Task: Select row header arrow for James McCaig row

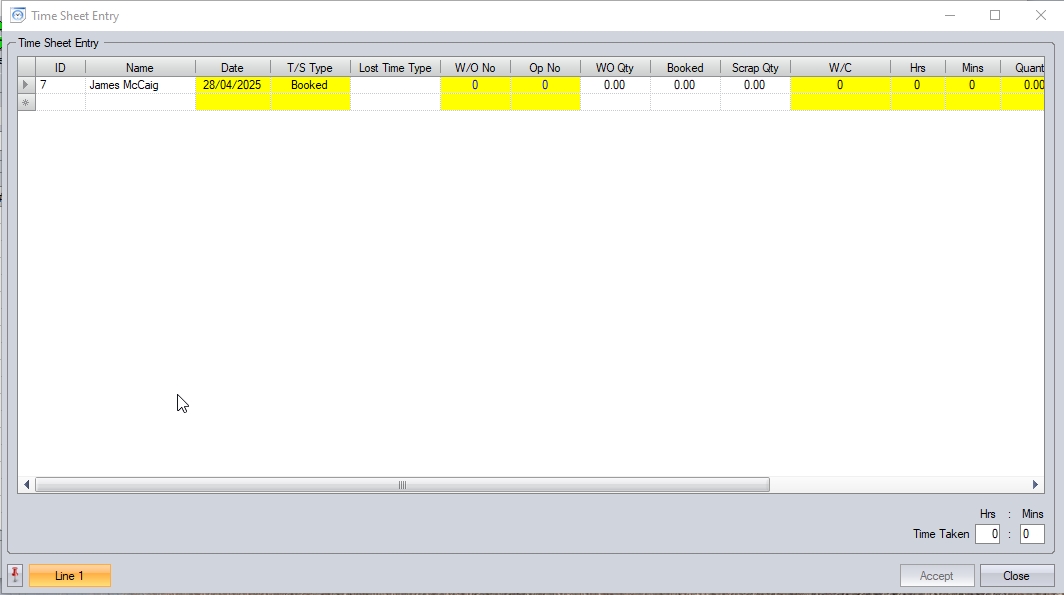Action: pos(26,85)
